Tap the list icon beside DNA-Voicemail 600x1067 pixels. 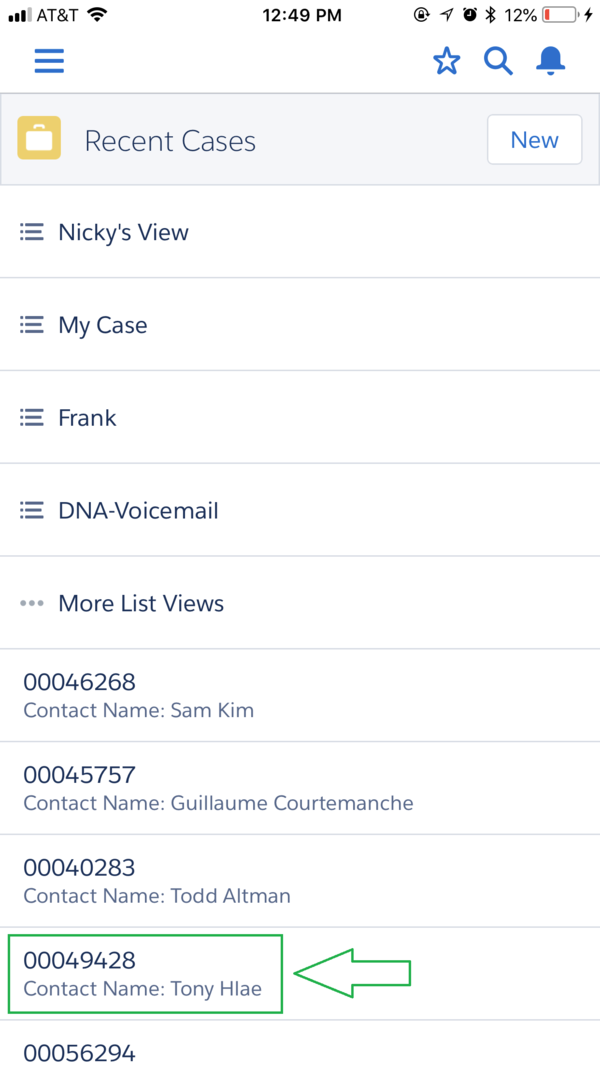(32, 511)
